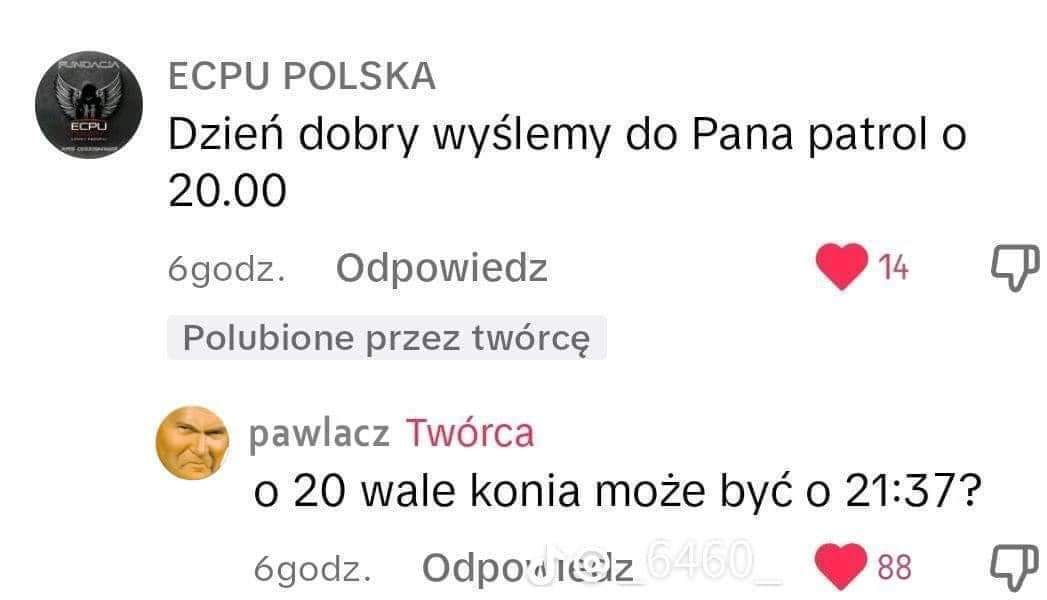Select the 6godz. timestamp under ECPU's comment
The width and height of the screenshot is (1047, 600).
pos(227,270)
